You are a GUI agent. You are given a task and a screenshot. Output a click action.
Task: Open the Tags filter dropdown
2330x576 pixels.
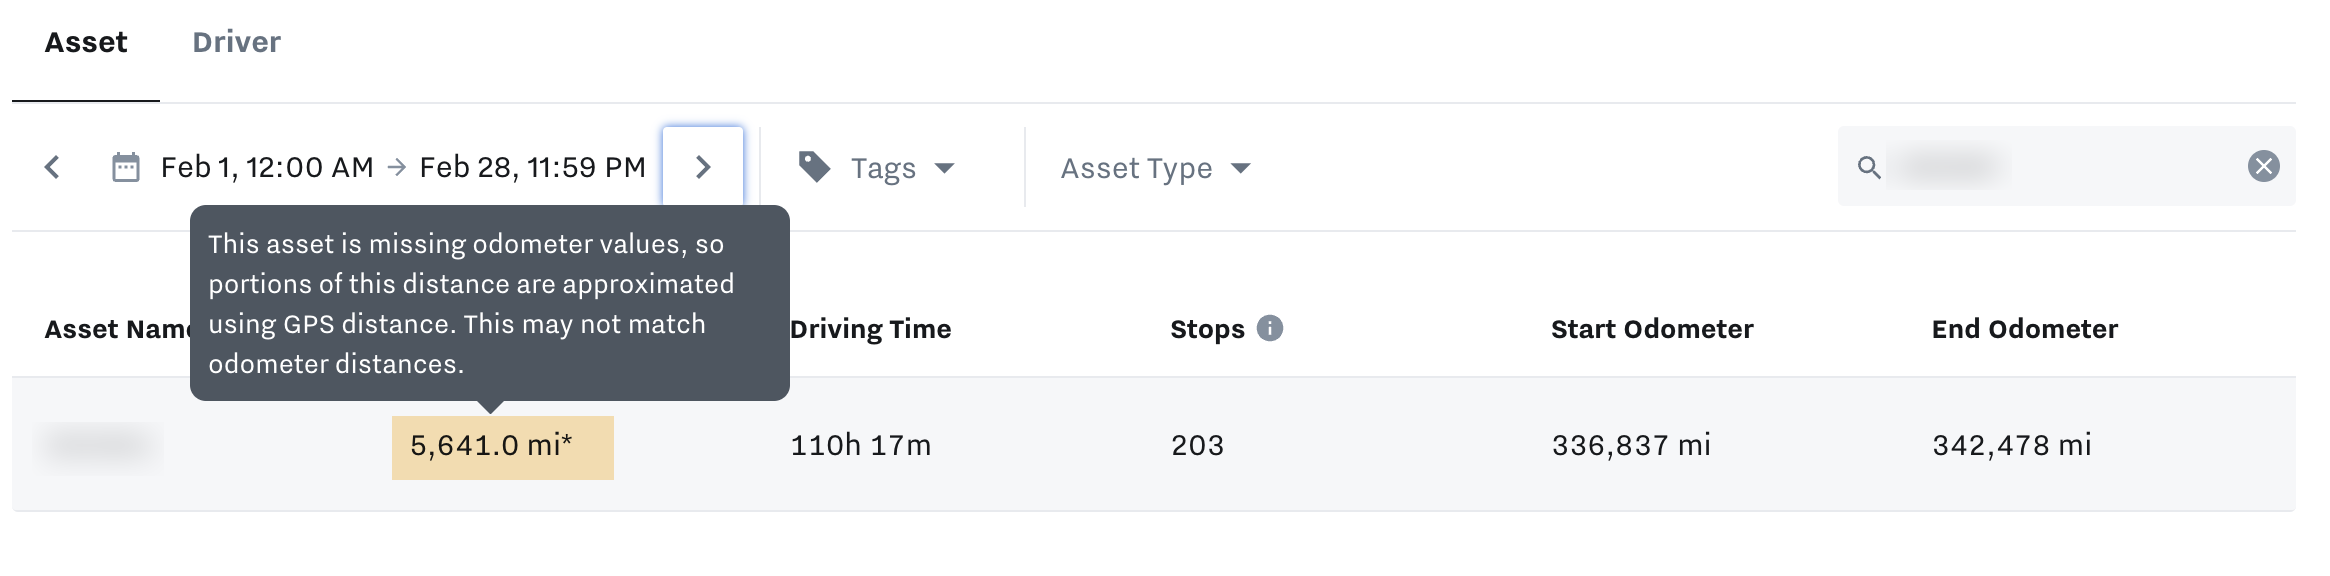pyautogui.click(x=884, y=168)
